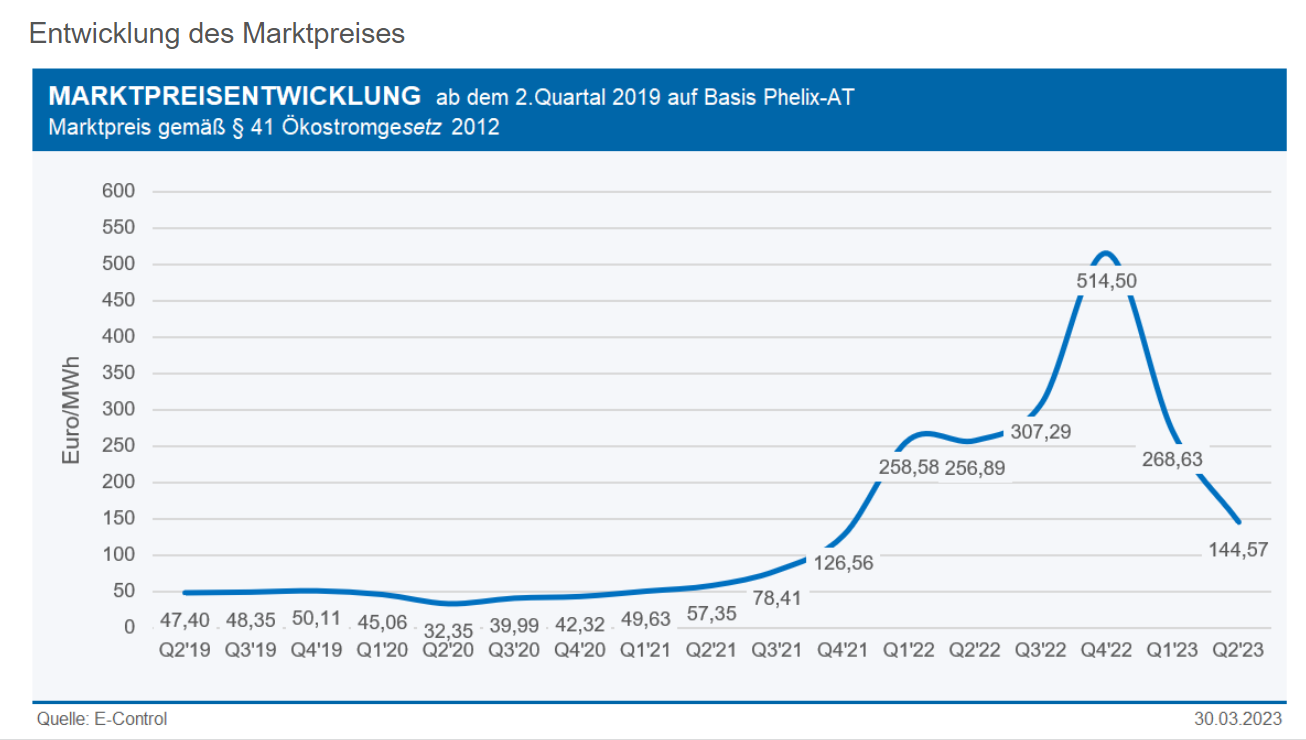Click the data label 258,58

click(x=908, y=467)
